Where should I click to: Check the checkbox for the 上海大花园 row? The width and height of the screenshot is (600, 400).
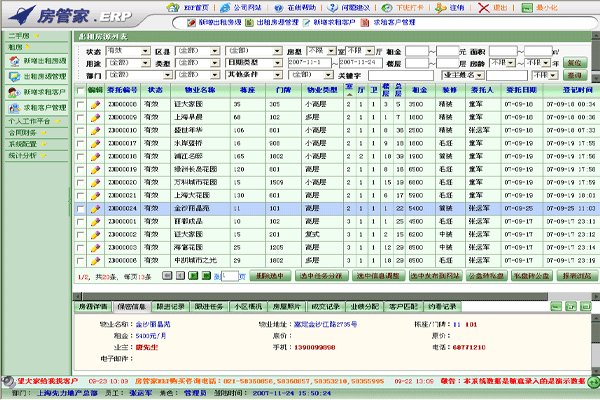click(81, 194)
